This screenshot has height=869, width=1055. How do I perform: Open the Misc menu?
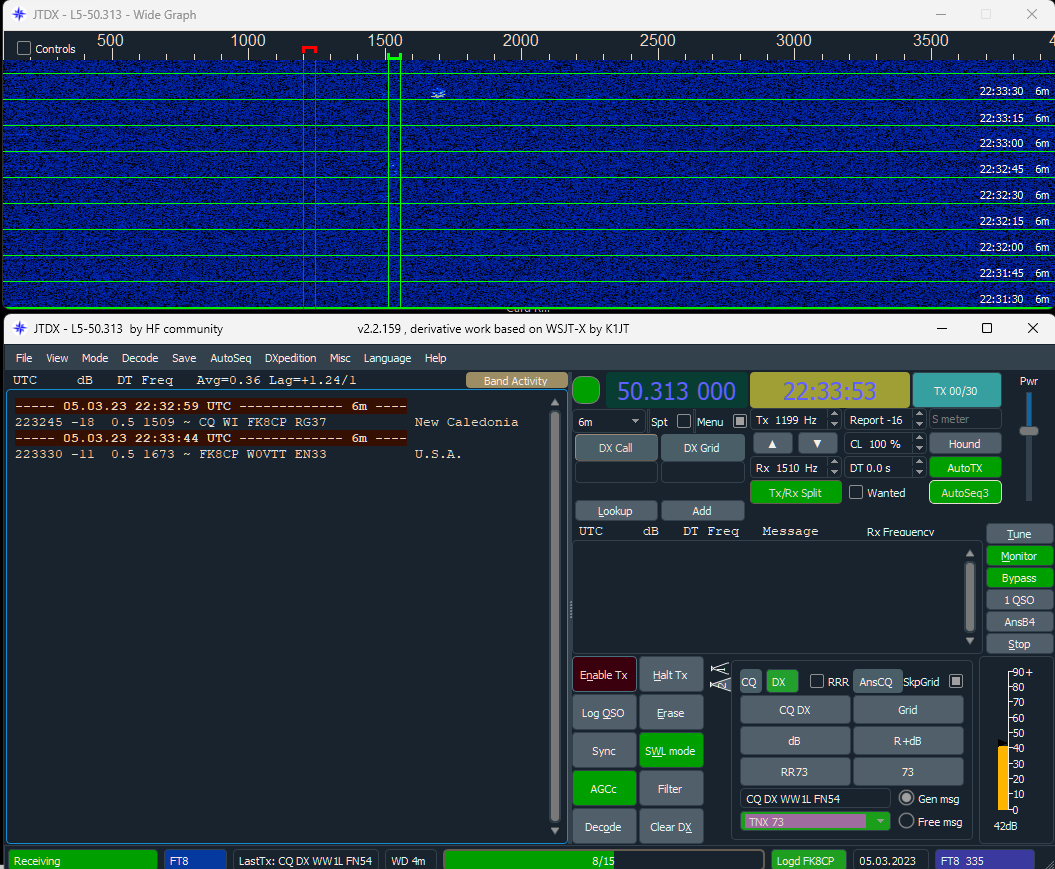click(x=340, y=358)
